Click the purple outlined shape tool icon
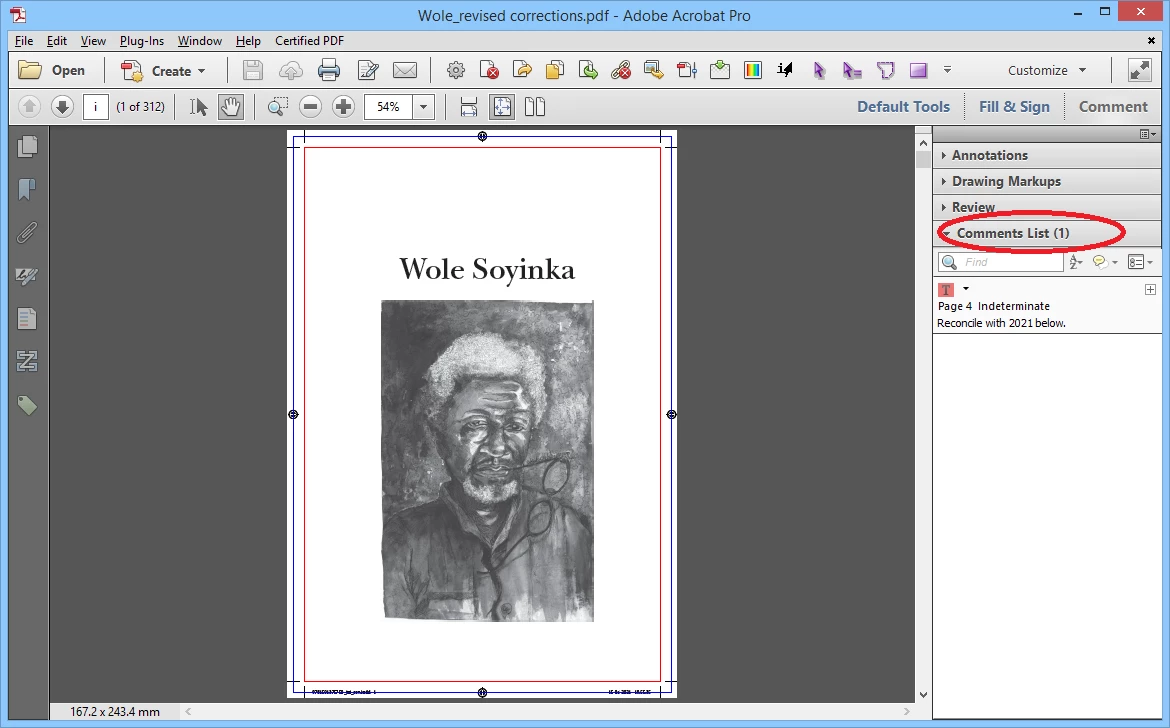Viewport: 1170px width, 728px height. click(886, 71)
